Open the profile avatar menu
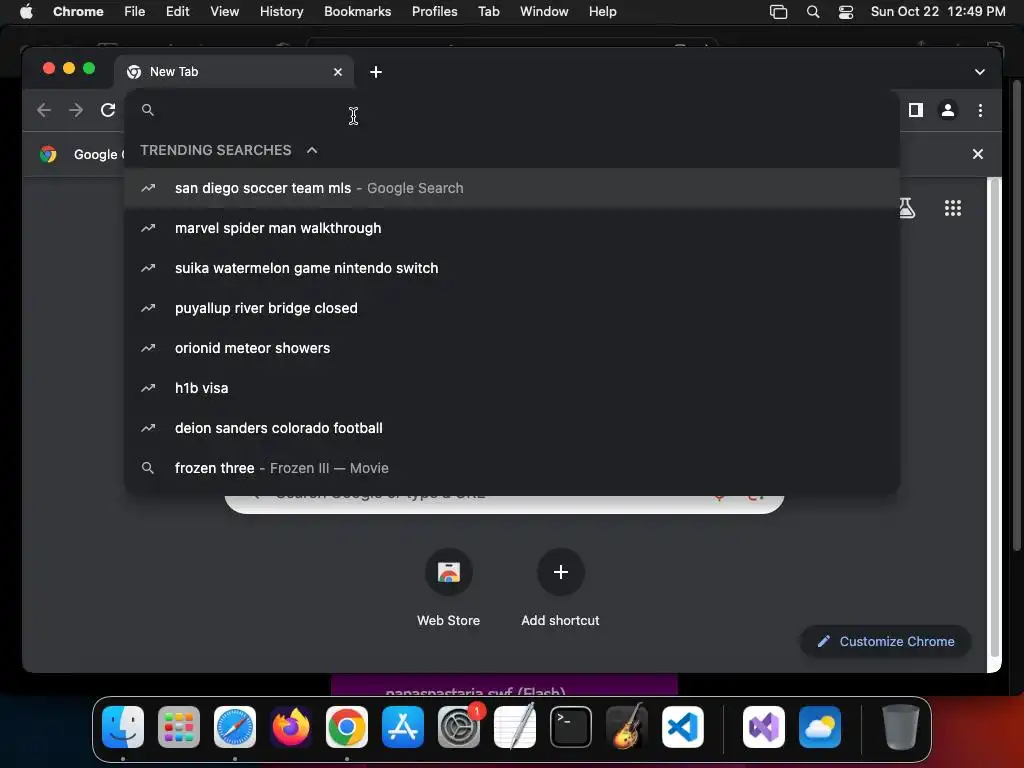 [948, 110]
